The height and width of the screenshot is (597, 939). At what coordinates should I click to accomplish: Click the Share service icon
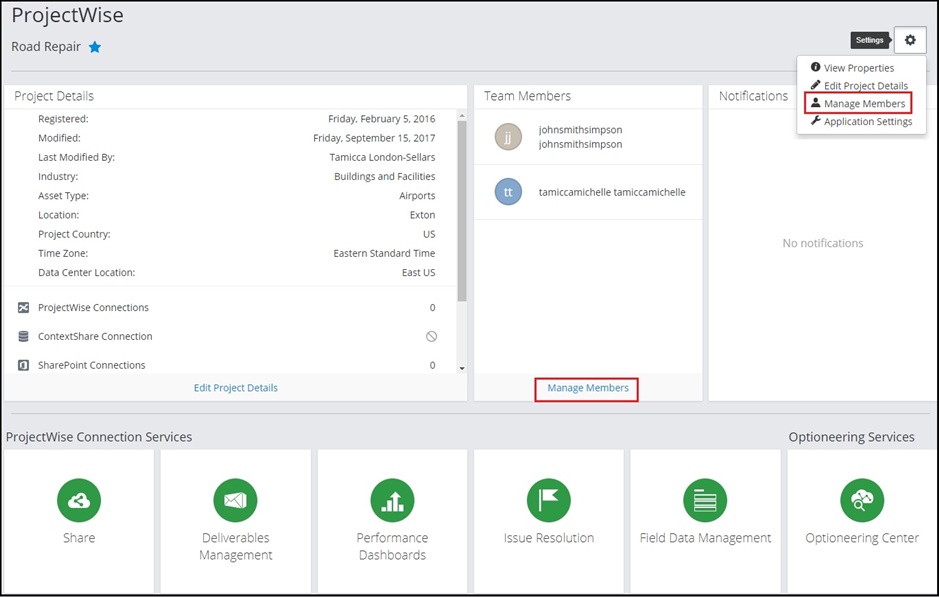[x=79, y=500]
